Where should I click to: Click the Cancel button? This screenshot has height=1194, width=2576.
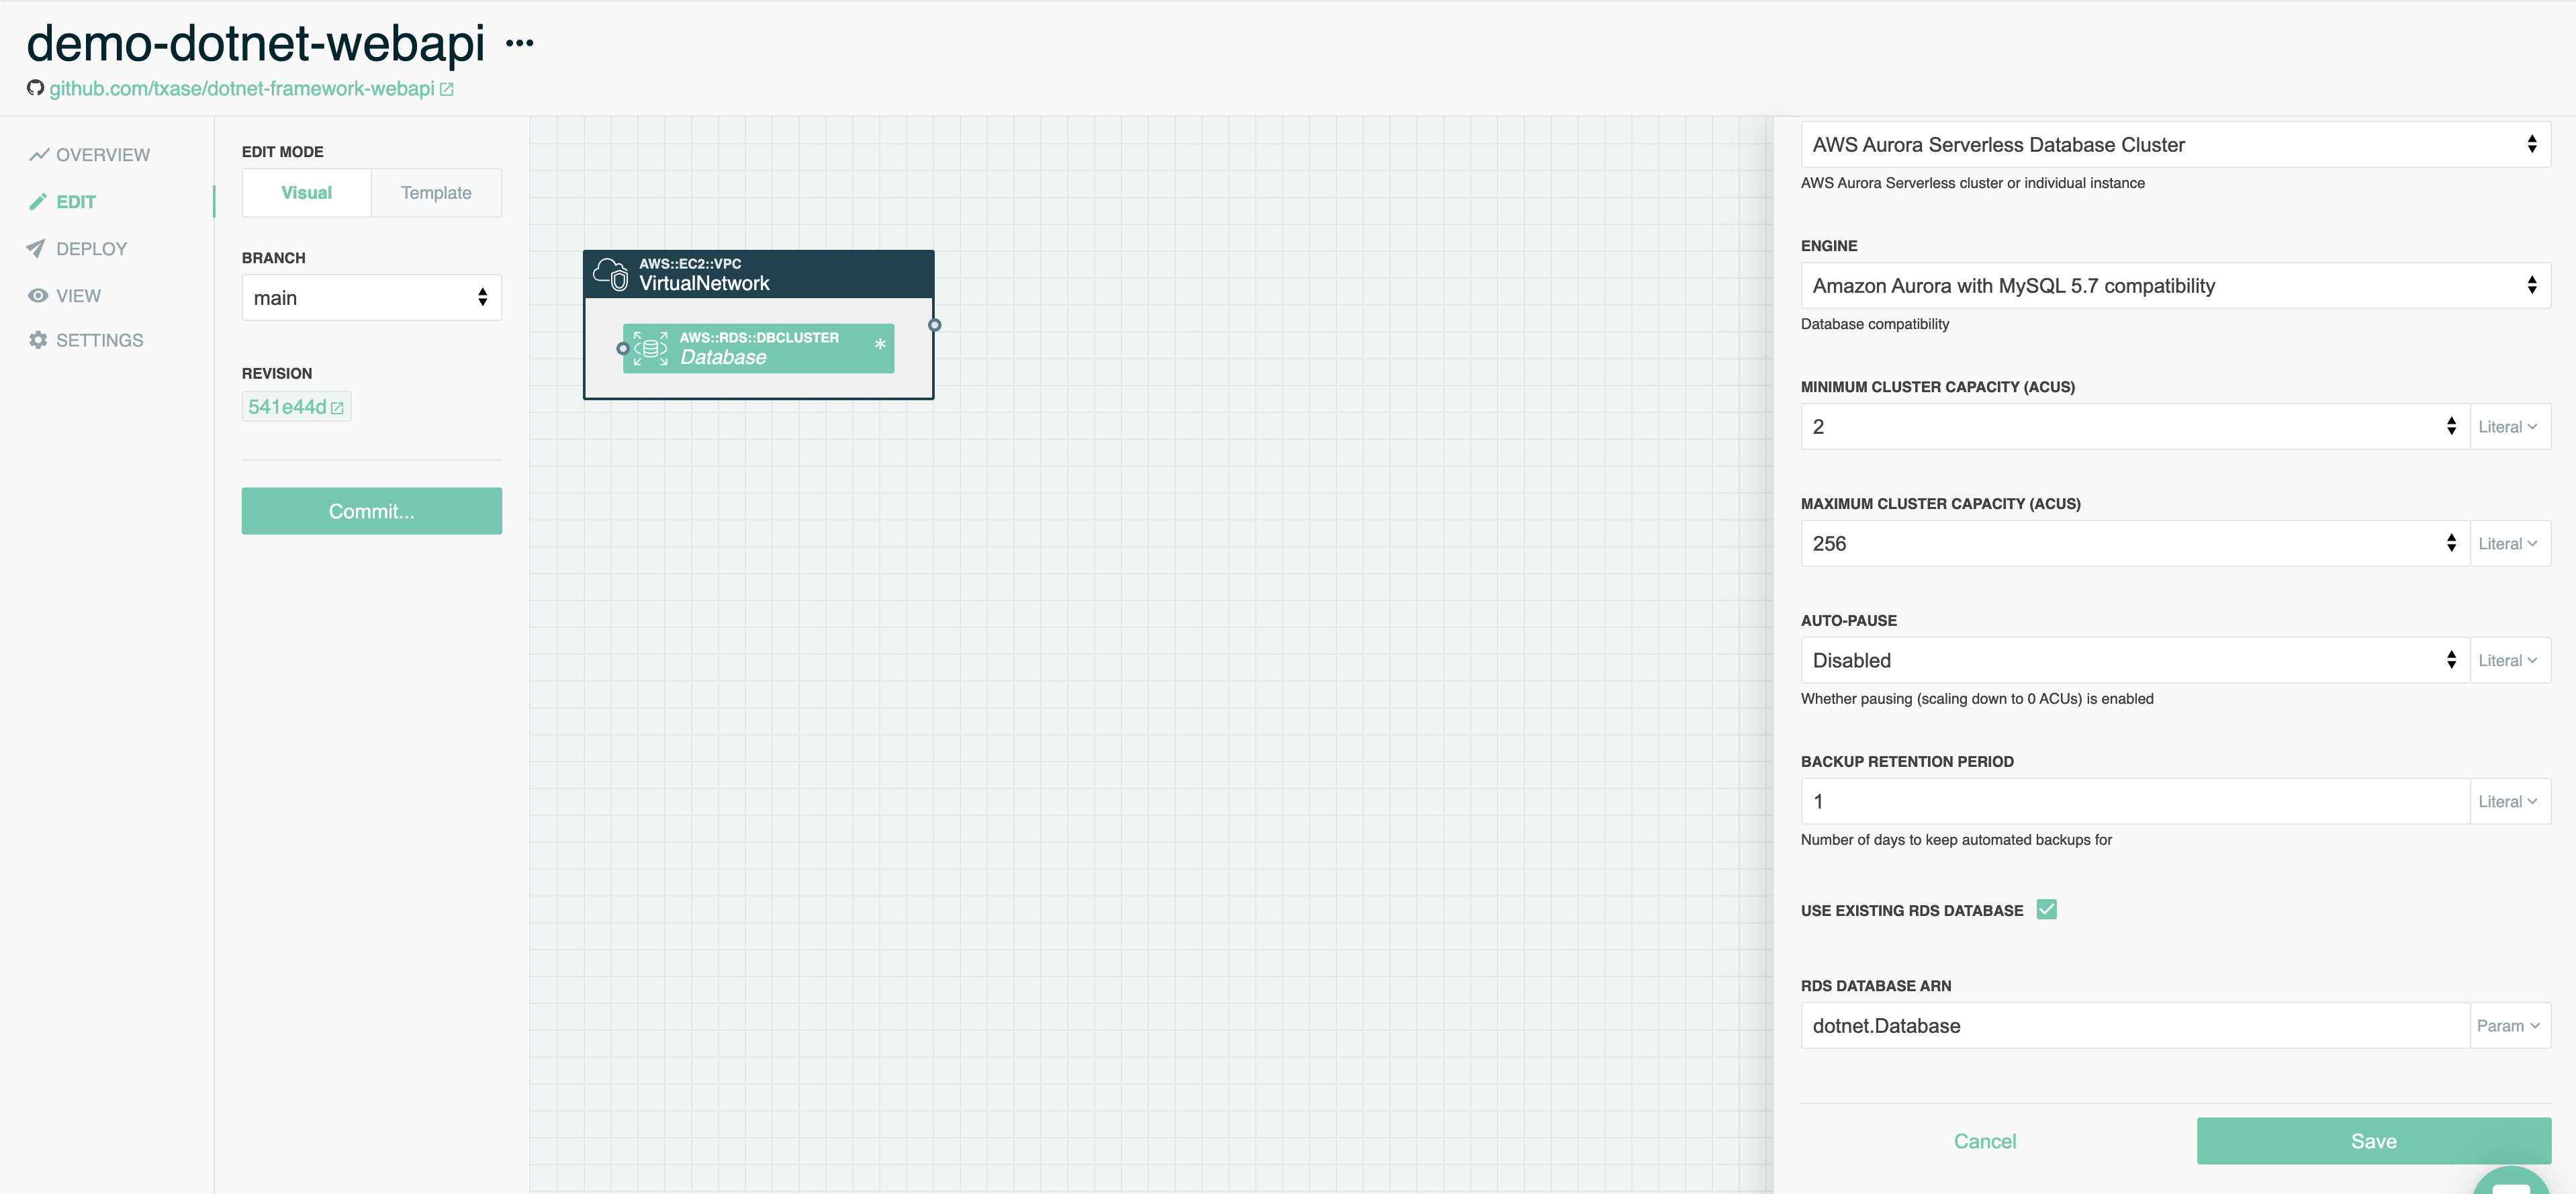1985,1141
